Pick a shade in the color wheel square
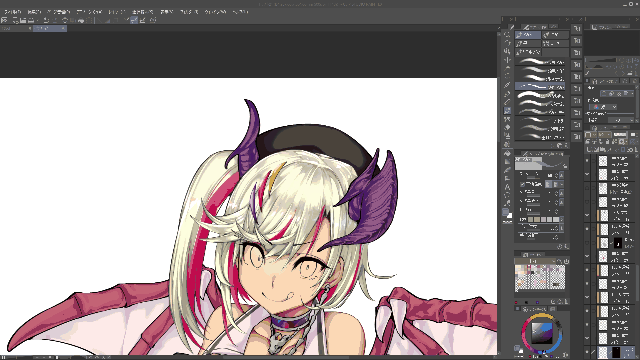This screenshot has width=640, height=360. click(x=542, y=333)
